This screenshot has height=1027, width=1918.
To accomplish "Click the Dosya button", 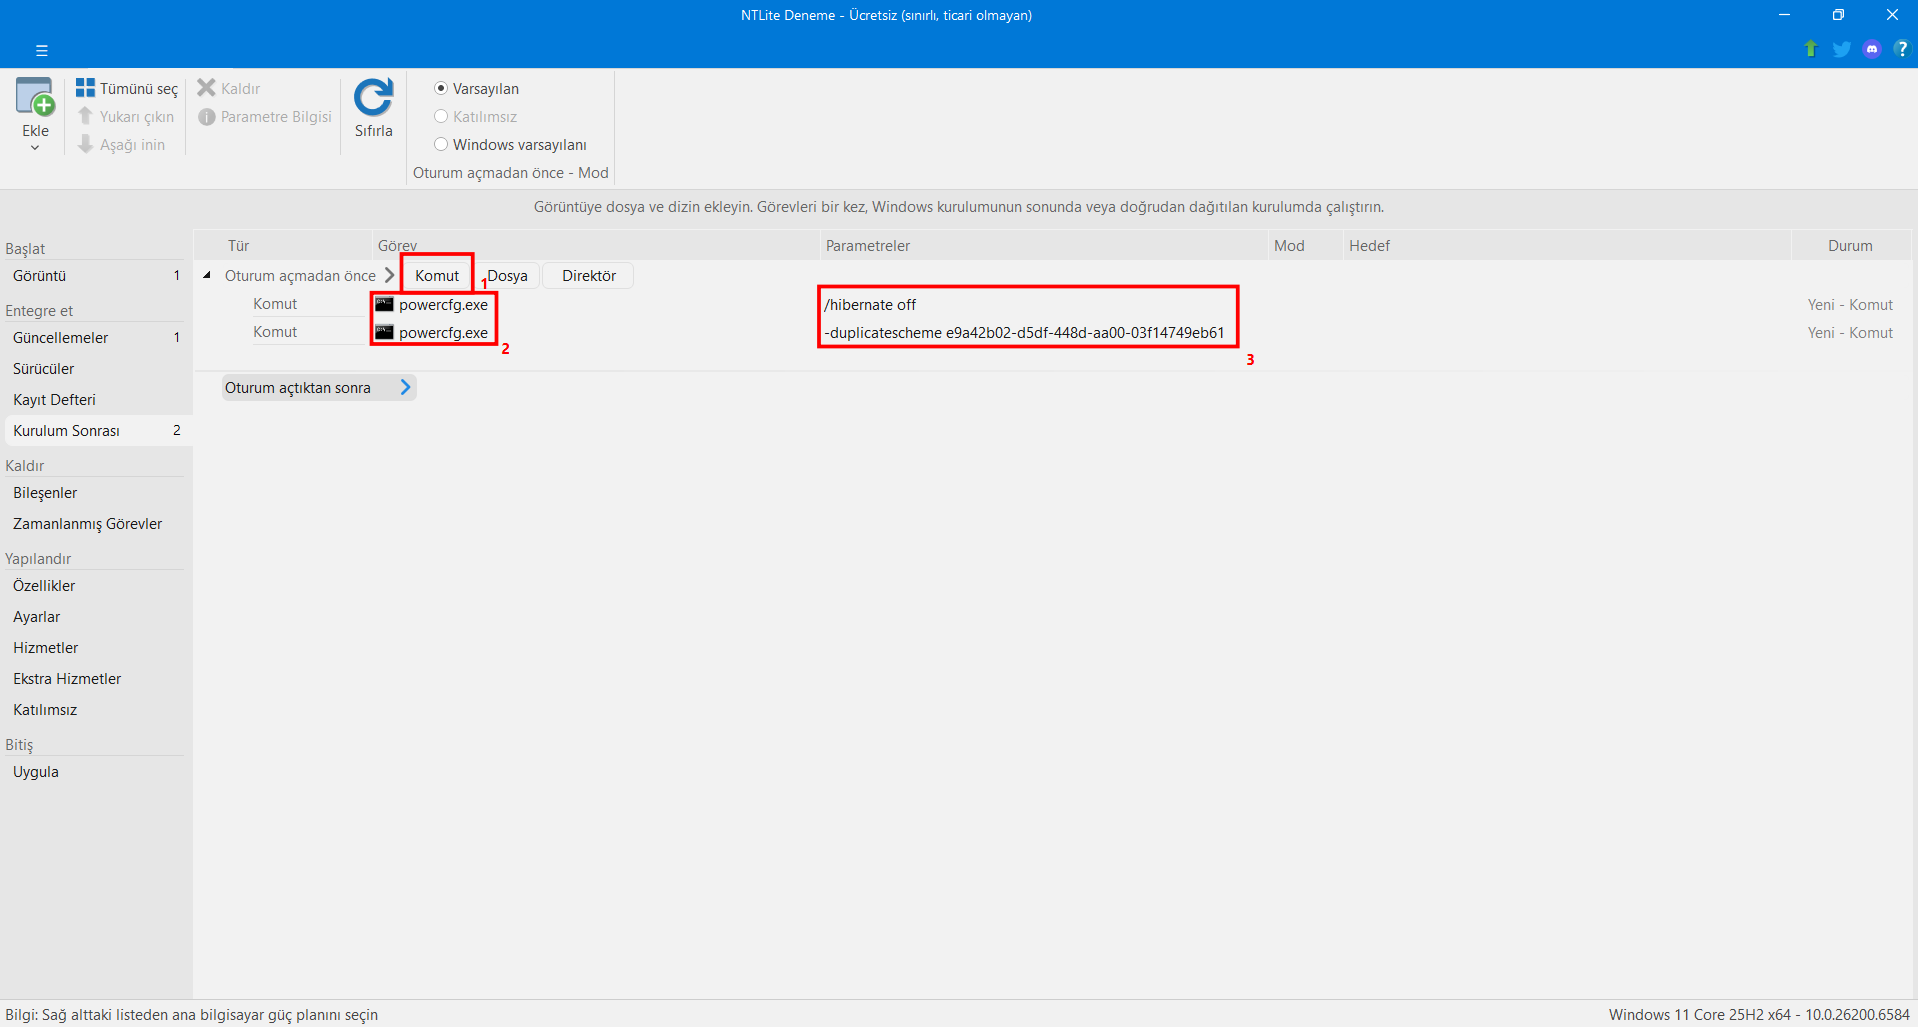I will pyautogui.click(x=507, y=275).
